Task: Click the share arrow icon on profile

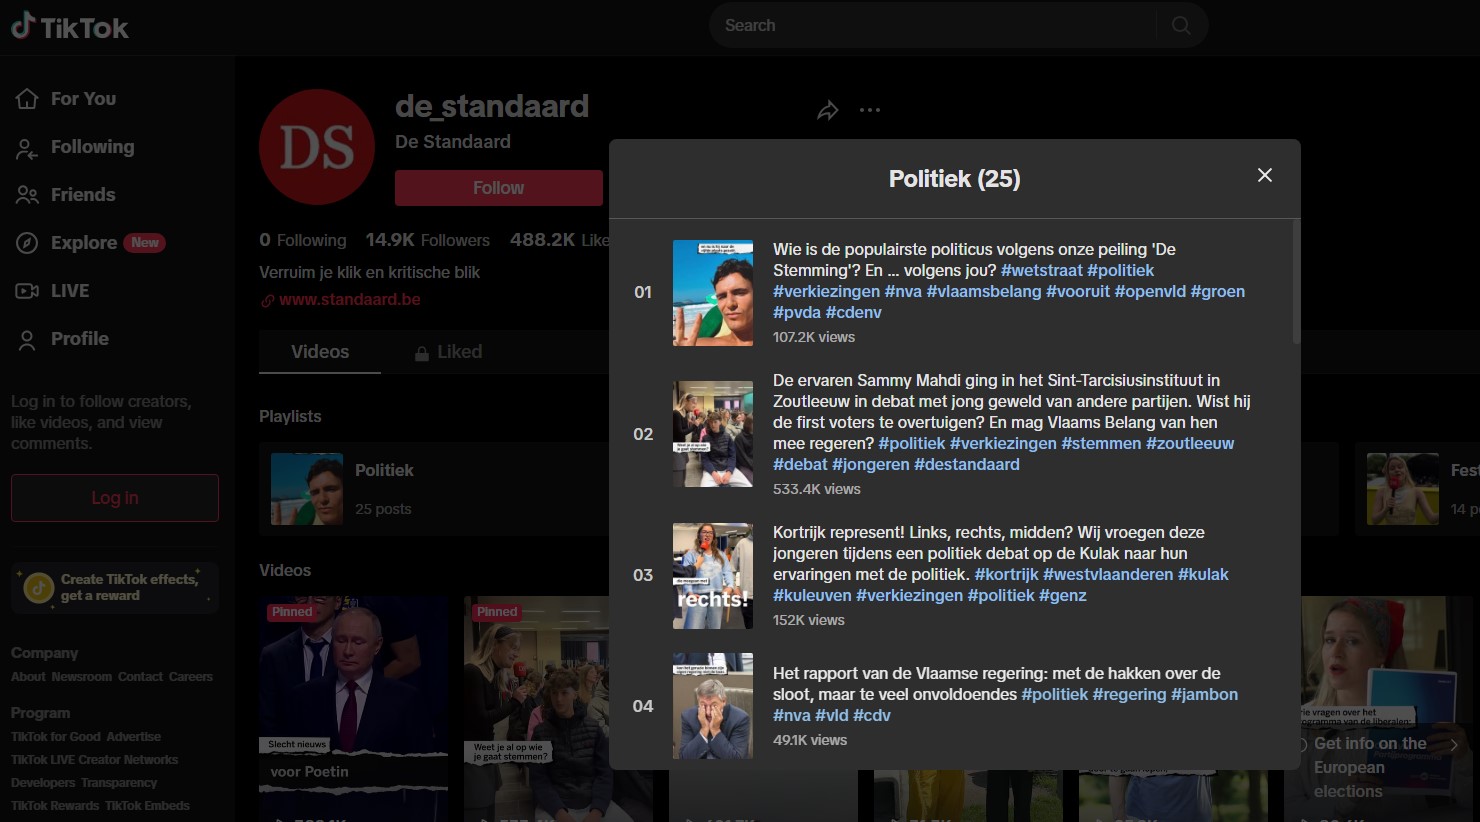Action: pyautogui.click(x=828, y=110)
